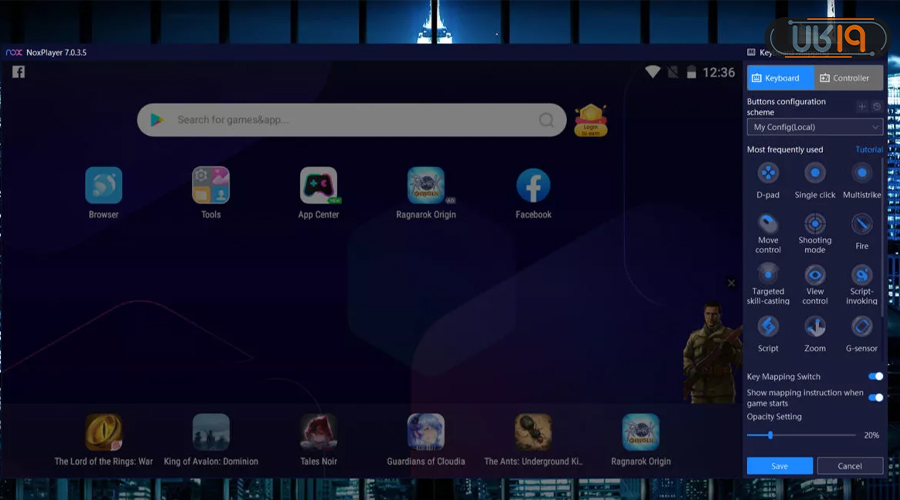Open the Tutorial link

(x=869, y=149)
